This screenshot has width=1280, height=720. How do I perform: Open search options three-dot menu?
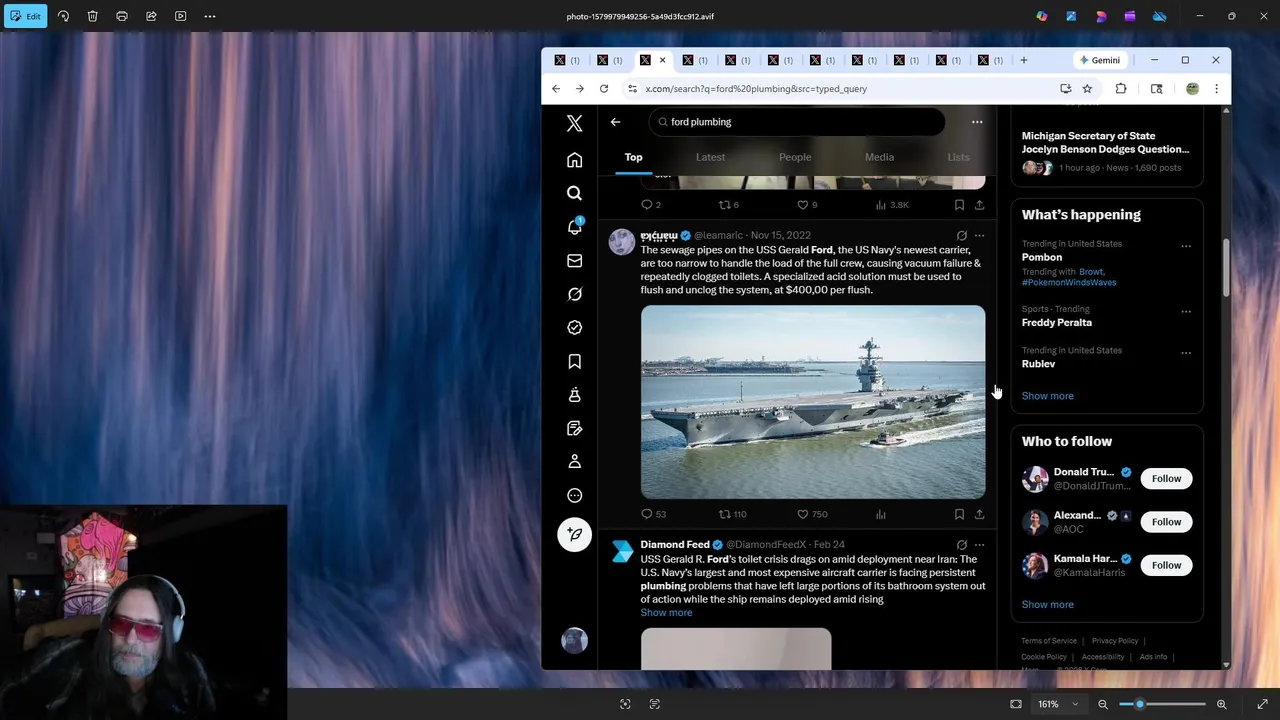977,122
